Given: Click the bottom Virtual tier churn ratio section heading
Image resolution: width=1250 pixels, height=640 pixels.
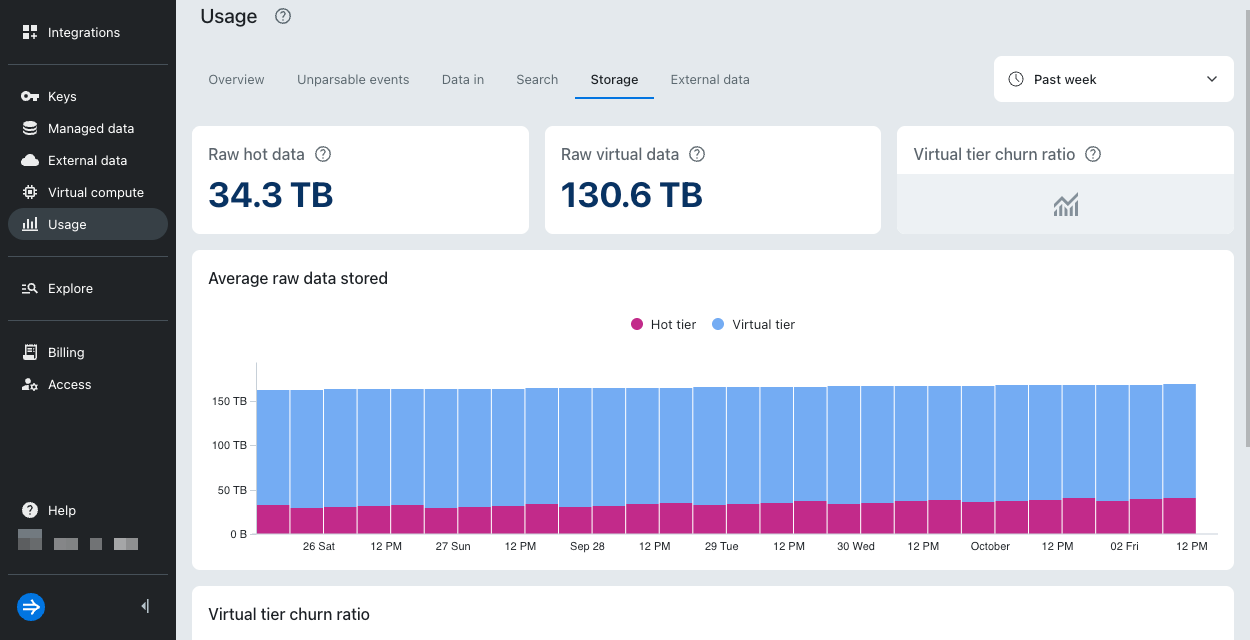Looking at the screenshot, I should point(289,614).
